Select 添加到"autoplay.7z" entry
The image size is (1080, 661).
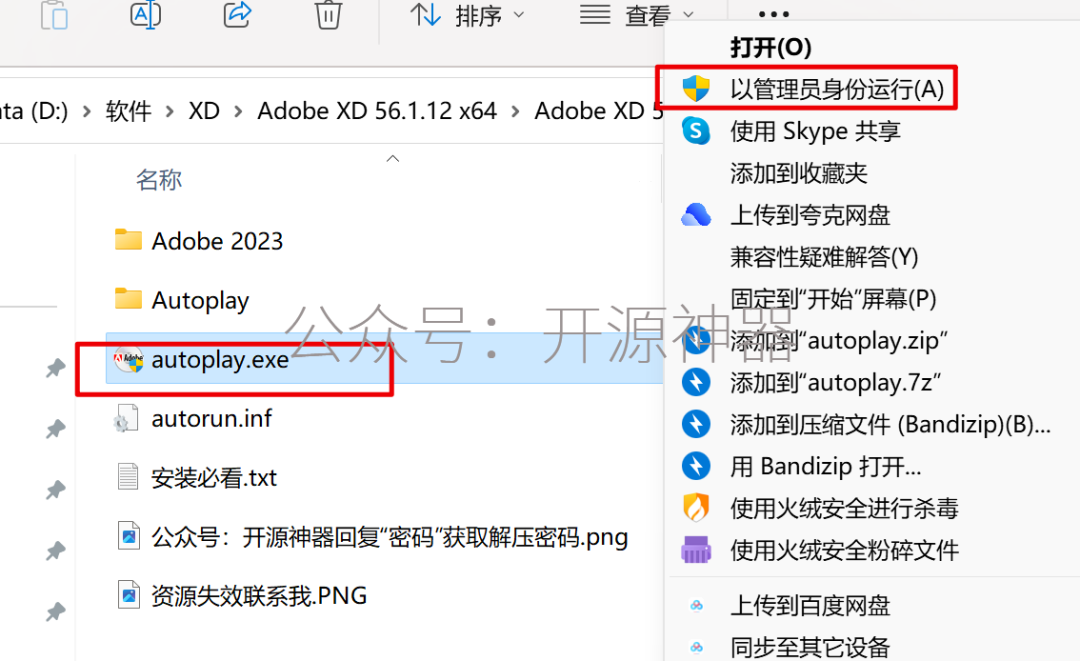[x=835, y=382]
